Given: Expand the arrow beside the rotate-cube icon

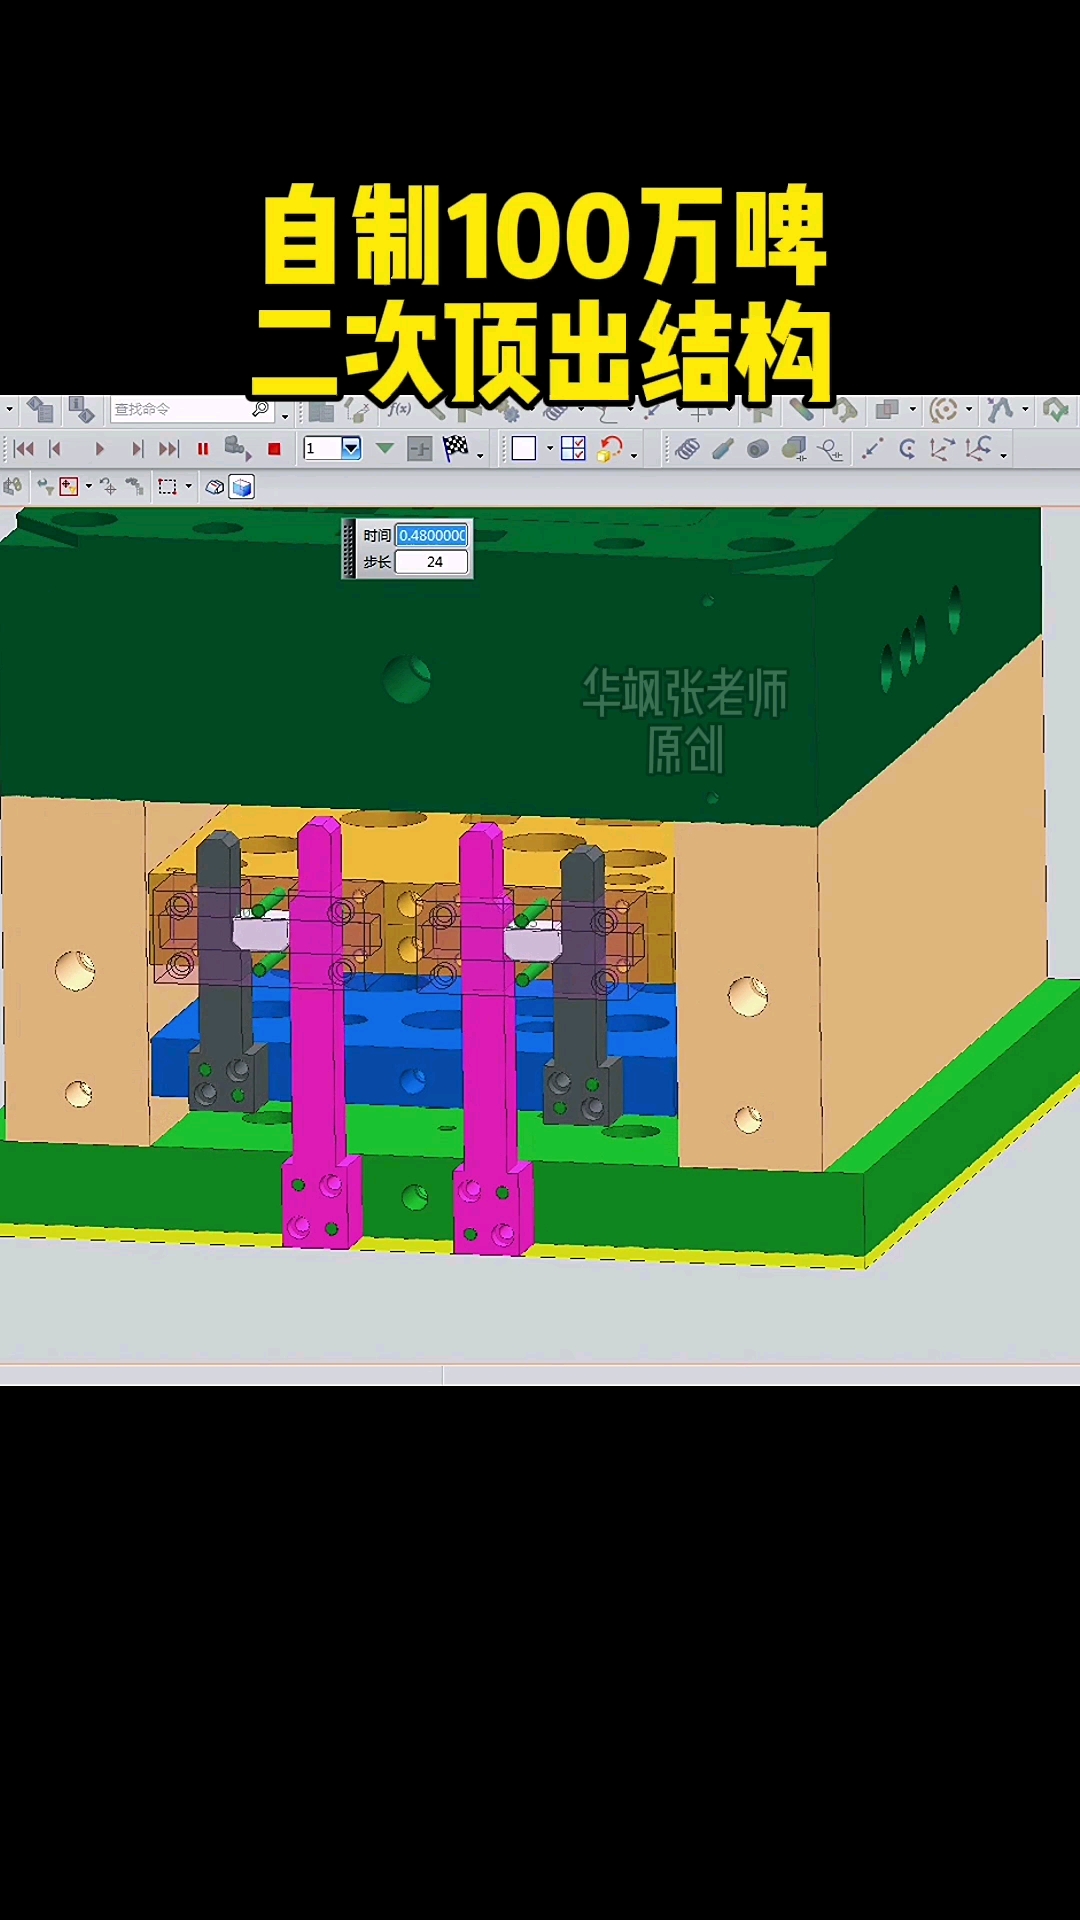Looking at the screenshot, I should pyautogui.click(x=634, y=455).
